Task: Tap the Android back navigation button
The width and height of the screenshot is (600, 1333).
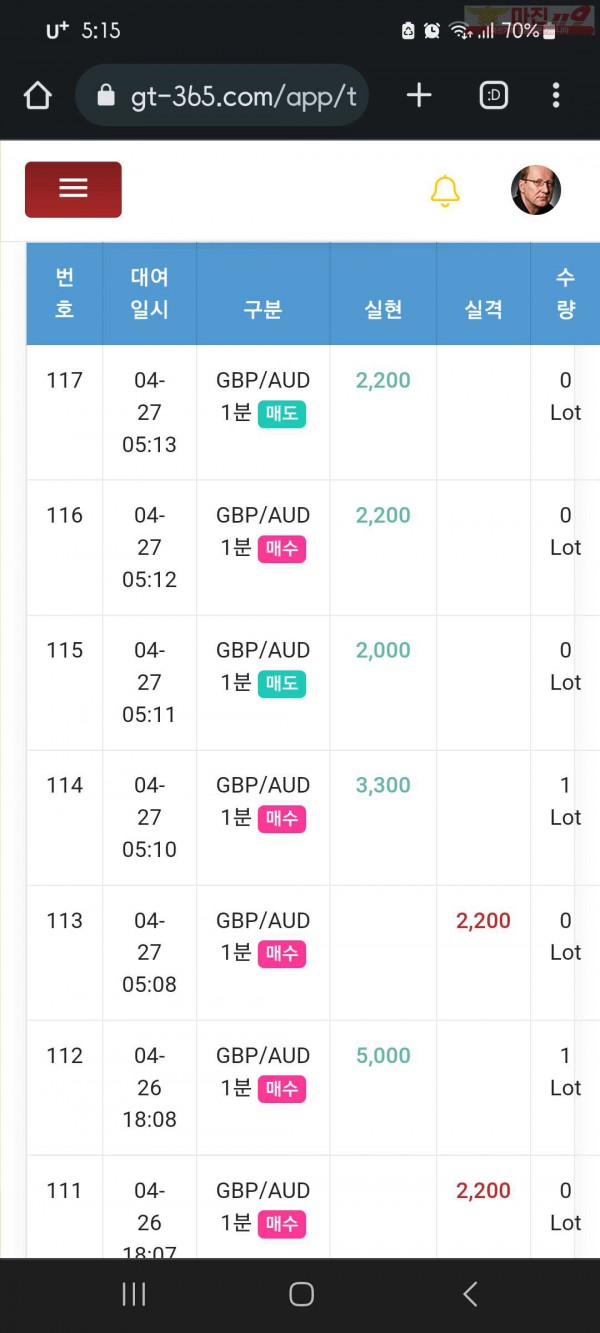Action: point(470,1294)
